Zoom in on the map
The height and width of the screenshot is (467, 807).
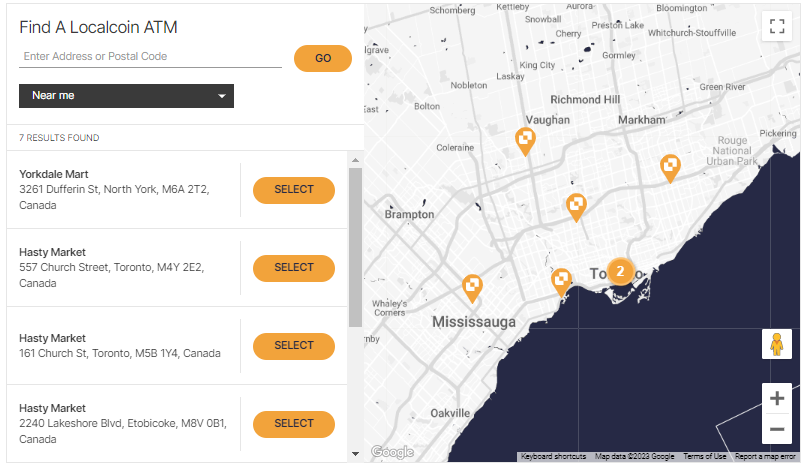[x=777, y=399]
